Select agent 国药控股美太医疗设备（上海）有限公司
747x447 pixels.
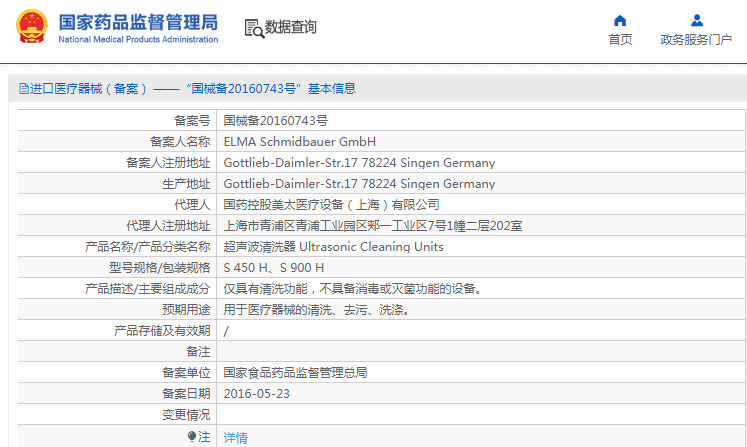click(x=332, y=204)
